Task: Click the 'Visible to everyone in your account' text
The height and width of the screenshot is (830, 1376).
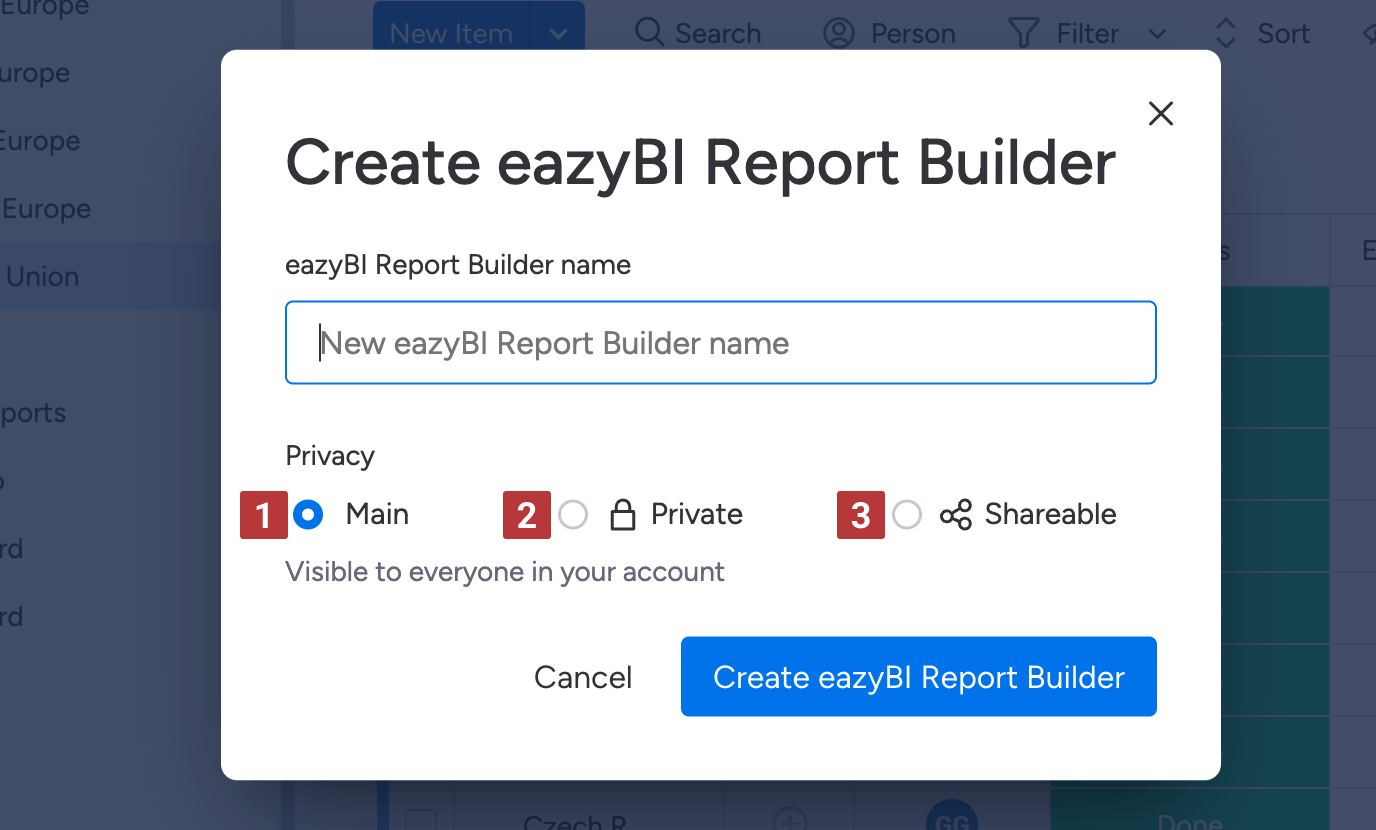Action: click(x=505, y=572)
